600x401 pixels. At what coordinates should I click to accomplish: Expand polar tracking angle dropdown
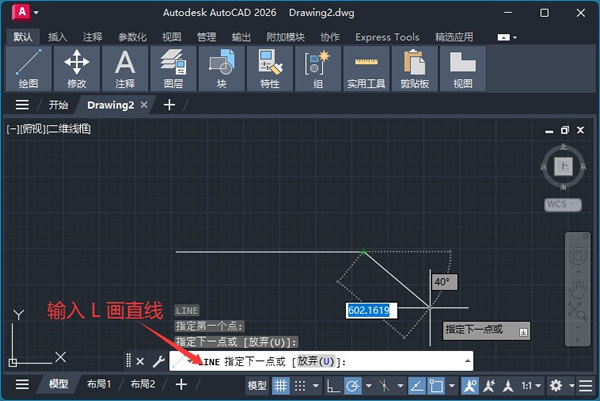point(369,385)
